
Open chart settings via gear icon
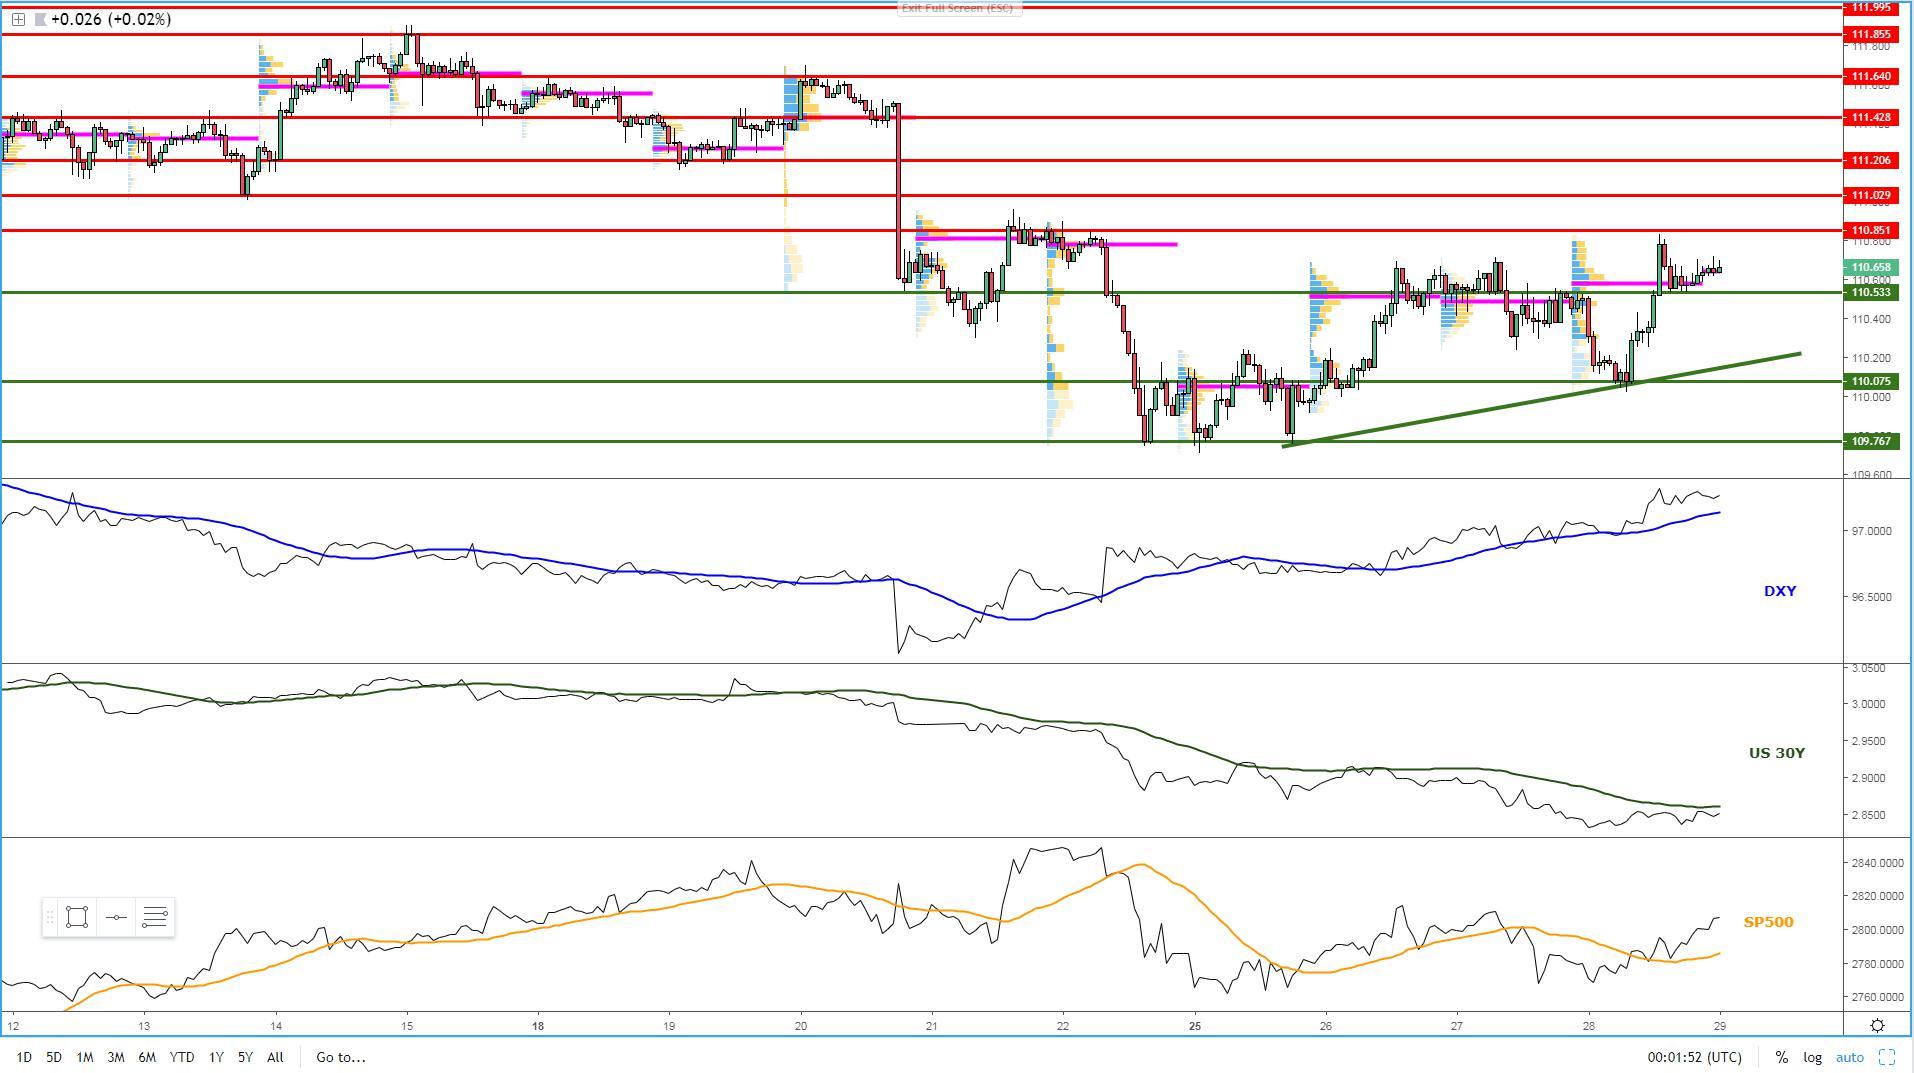(1877, 1026)
